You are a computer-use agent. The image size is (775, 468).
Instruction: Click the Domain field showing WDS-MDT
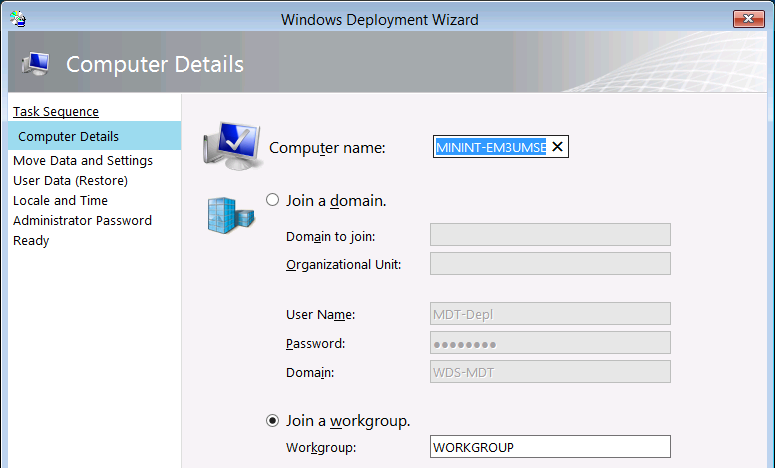pos(550,372)
